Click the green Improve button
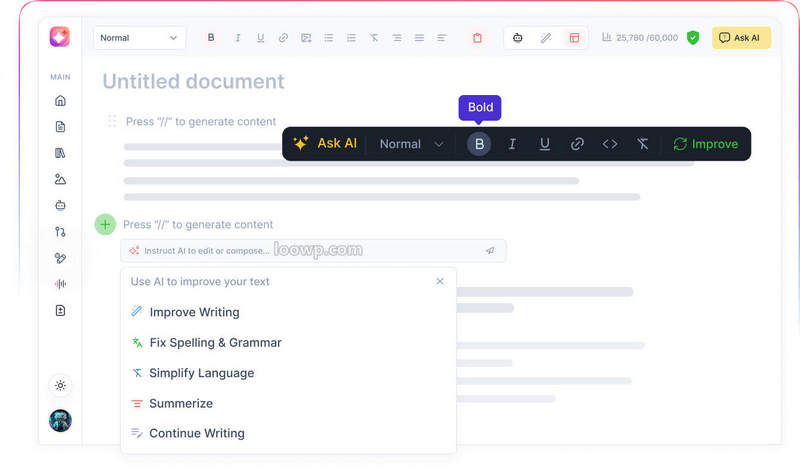The image size is (800, 474). point(706,144)
